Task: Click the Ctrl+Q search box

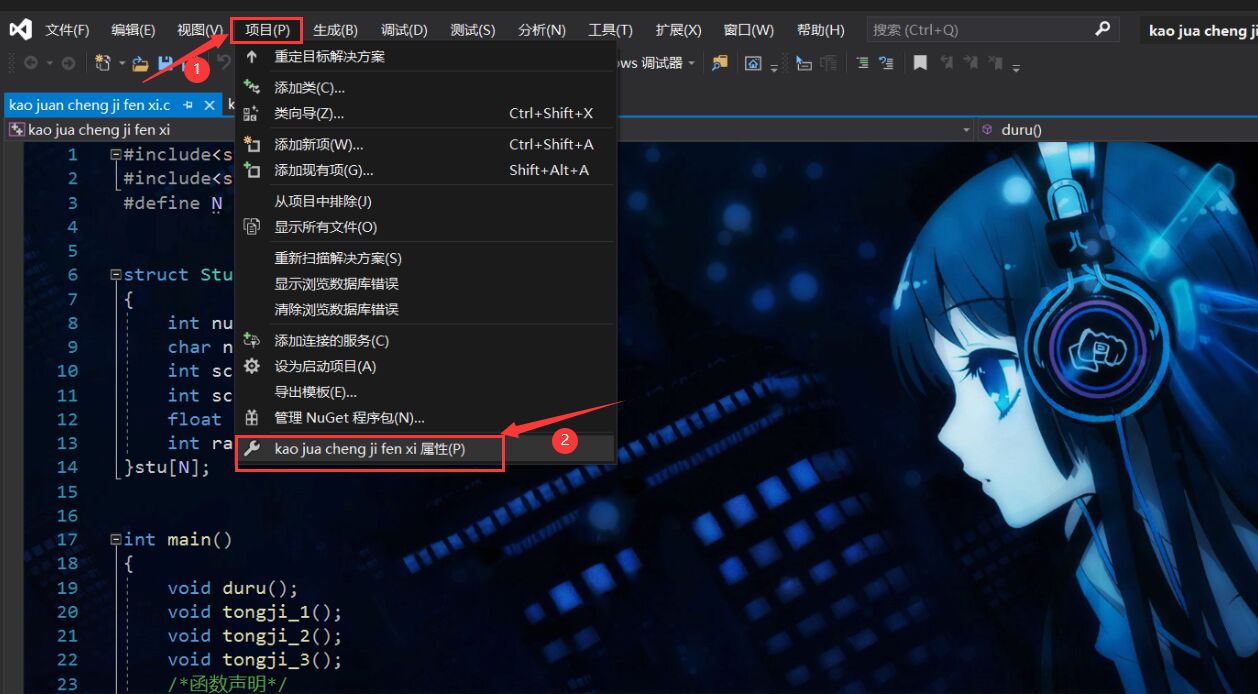Action: pyautogui.click(x=990, y=29)
